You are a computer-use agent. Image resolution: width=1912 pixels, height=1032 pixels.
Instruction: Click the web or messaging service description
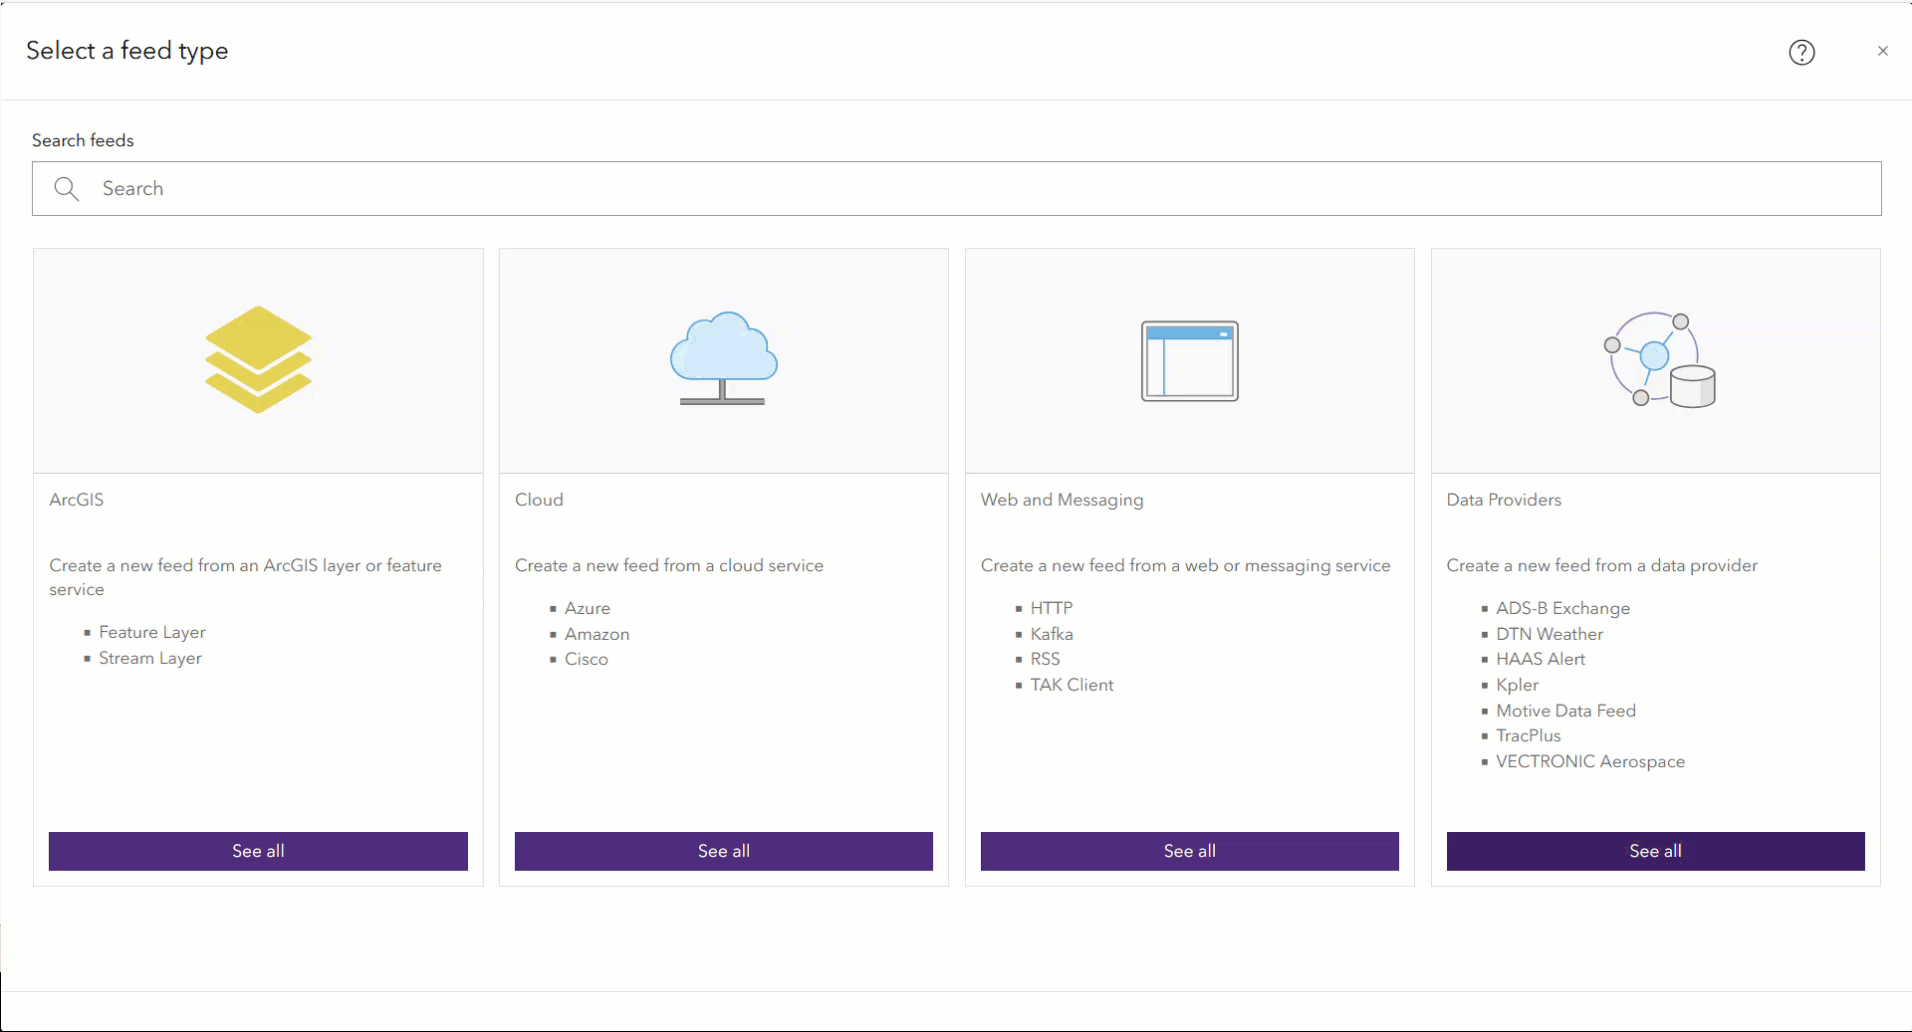[1185, 566]
